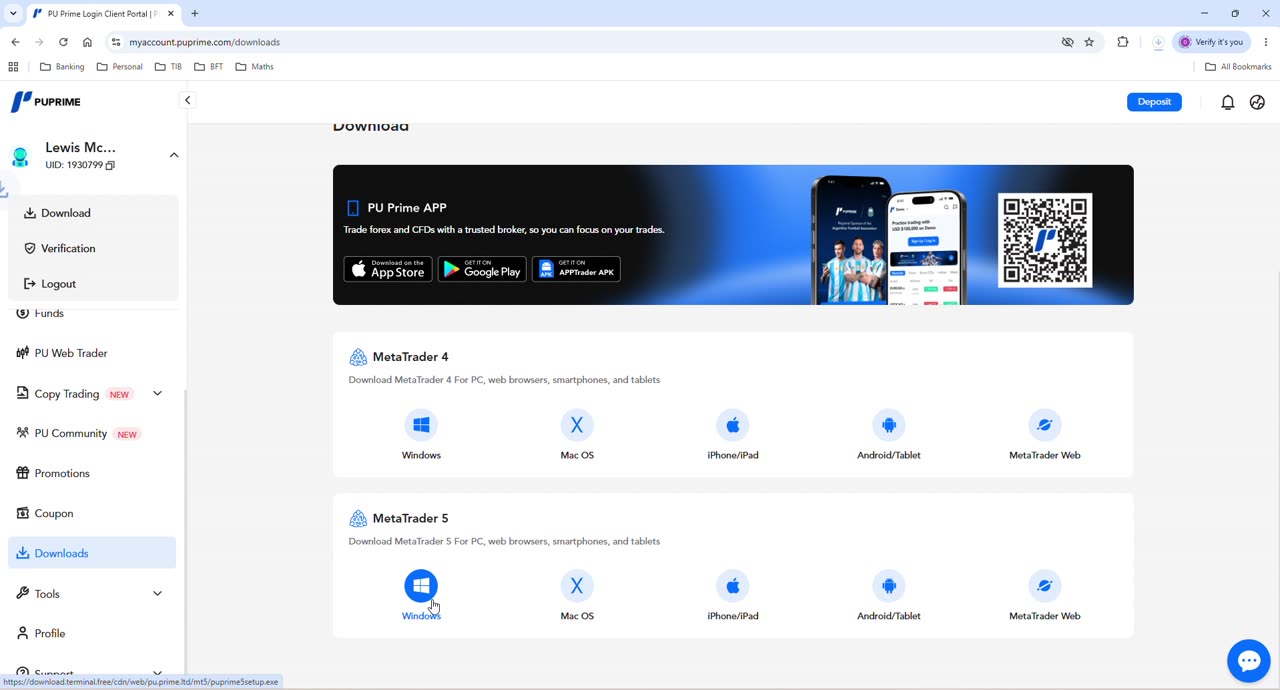Click the APPTrader APK badge
1280x690 pixels.
[576, 269]
